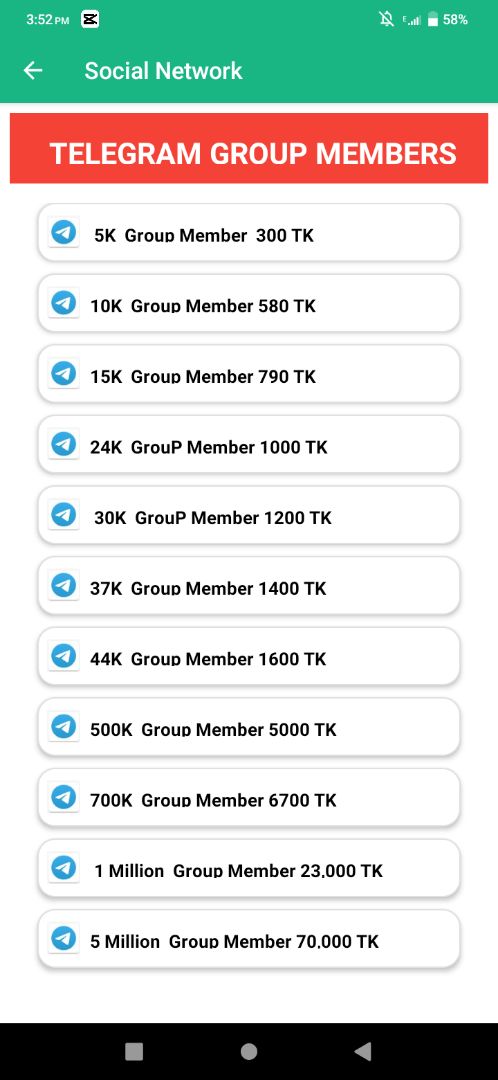Tap Telegram icon beside 24K GrouP Member
The height and width of the screenshot is (1080, 498).
point(64,444)
